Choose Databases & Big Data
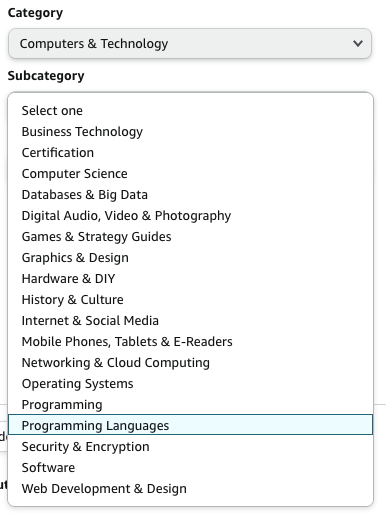 [x=190, y=195]
